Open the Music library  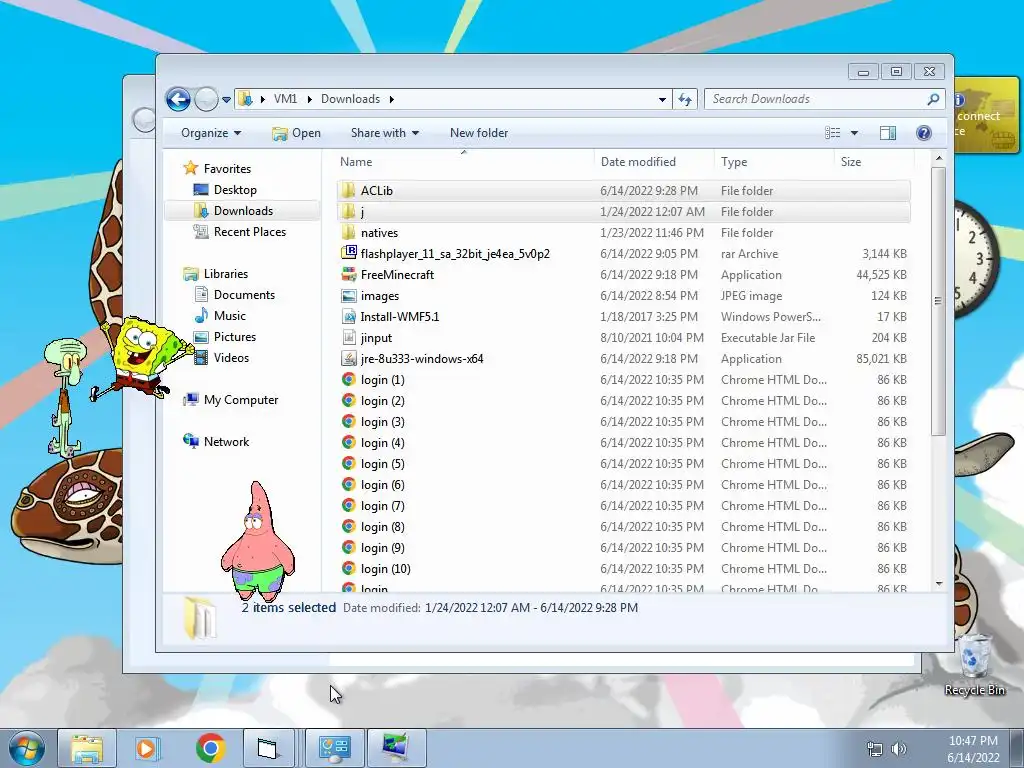click(x=229, y=315)
